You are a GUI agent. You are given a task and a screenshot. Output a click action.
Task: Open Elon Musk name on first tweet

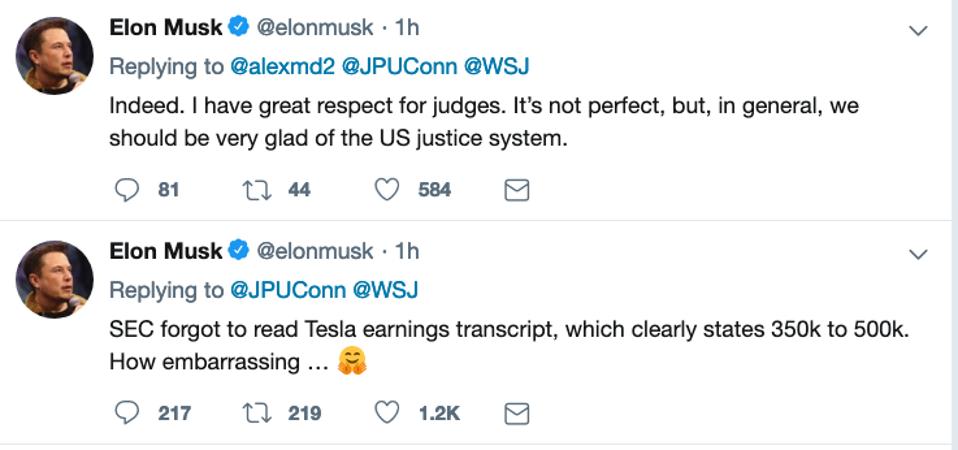coord(165,29)
